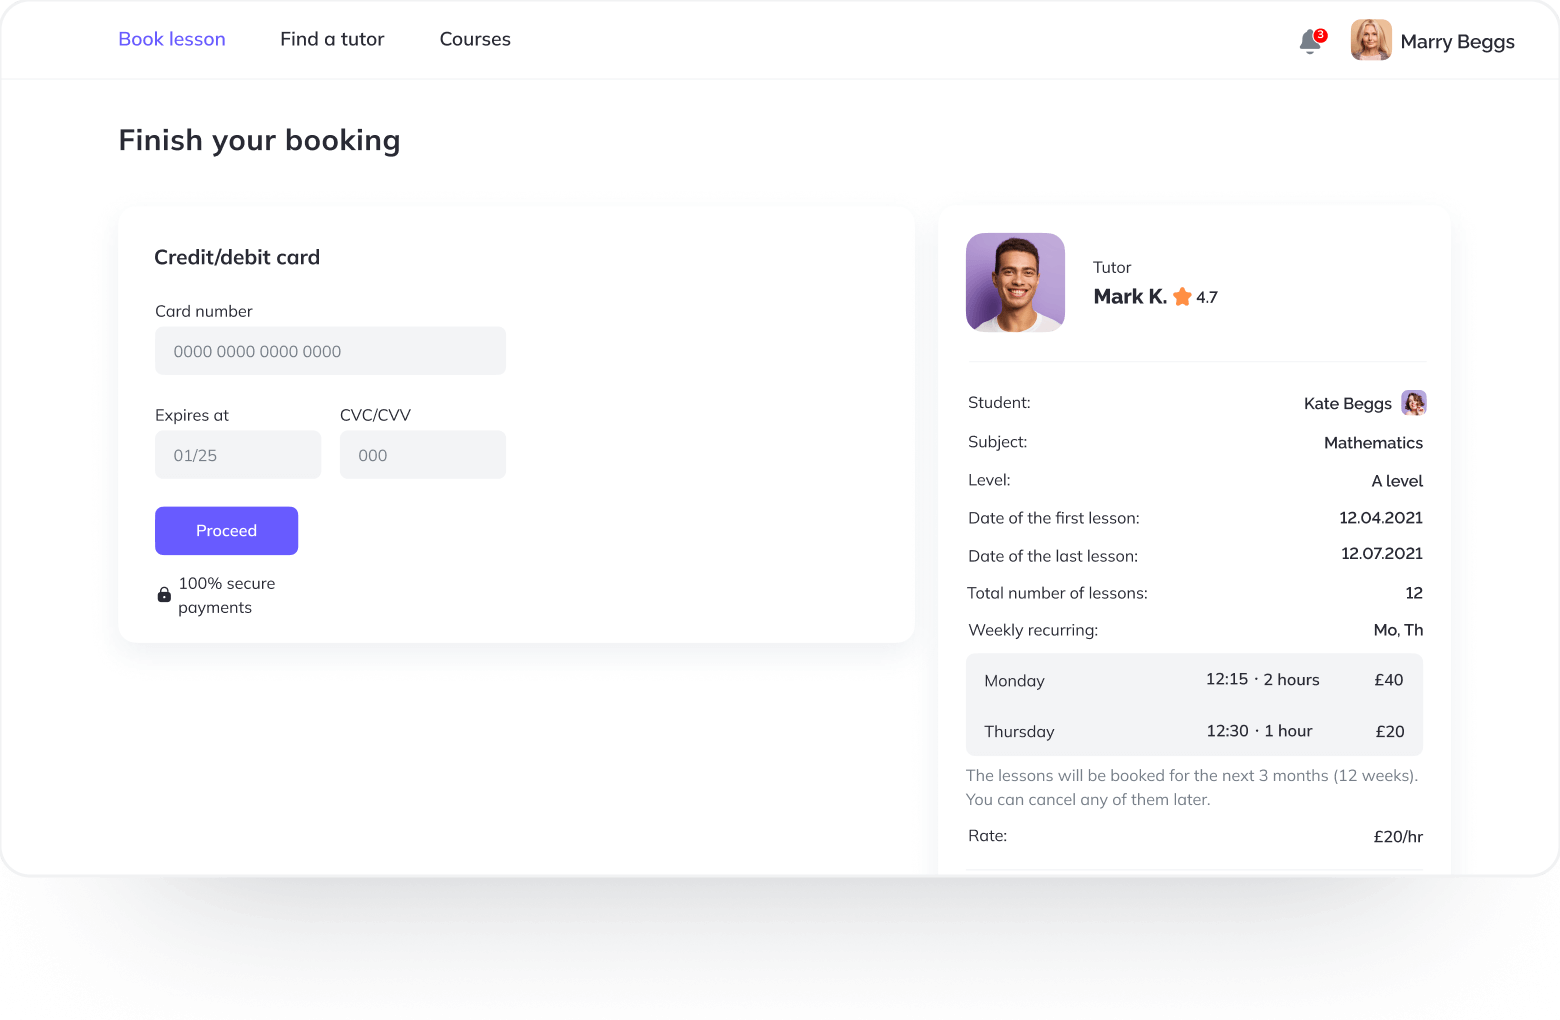Screen dimensions: 1560x1020
Task: Click the Rate label
Action: [987, 836]
